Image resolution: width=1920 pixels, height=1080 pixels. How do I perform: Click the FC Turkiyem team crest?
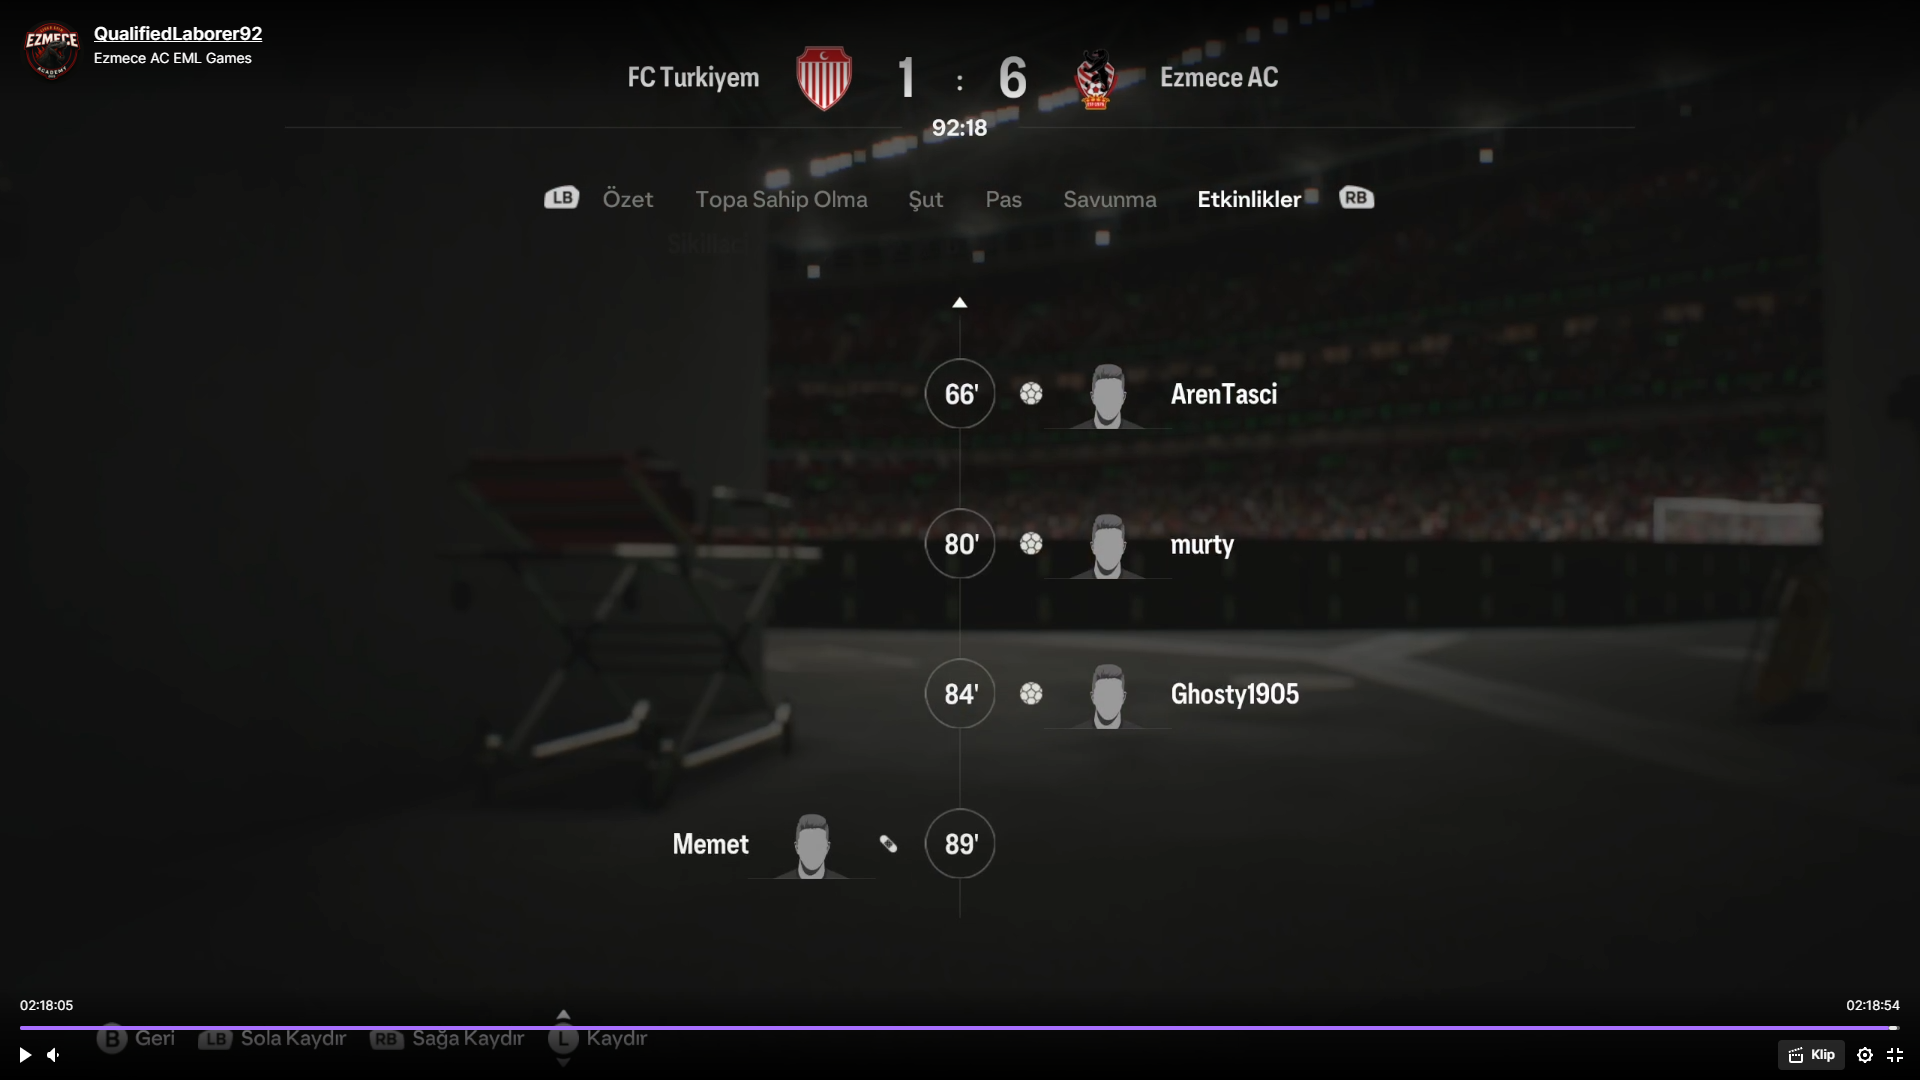[x=824, y=78]
